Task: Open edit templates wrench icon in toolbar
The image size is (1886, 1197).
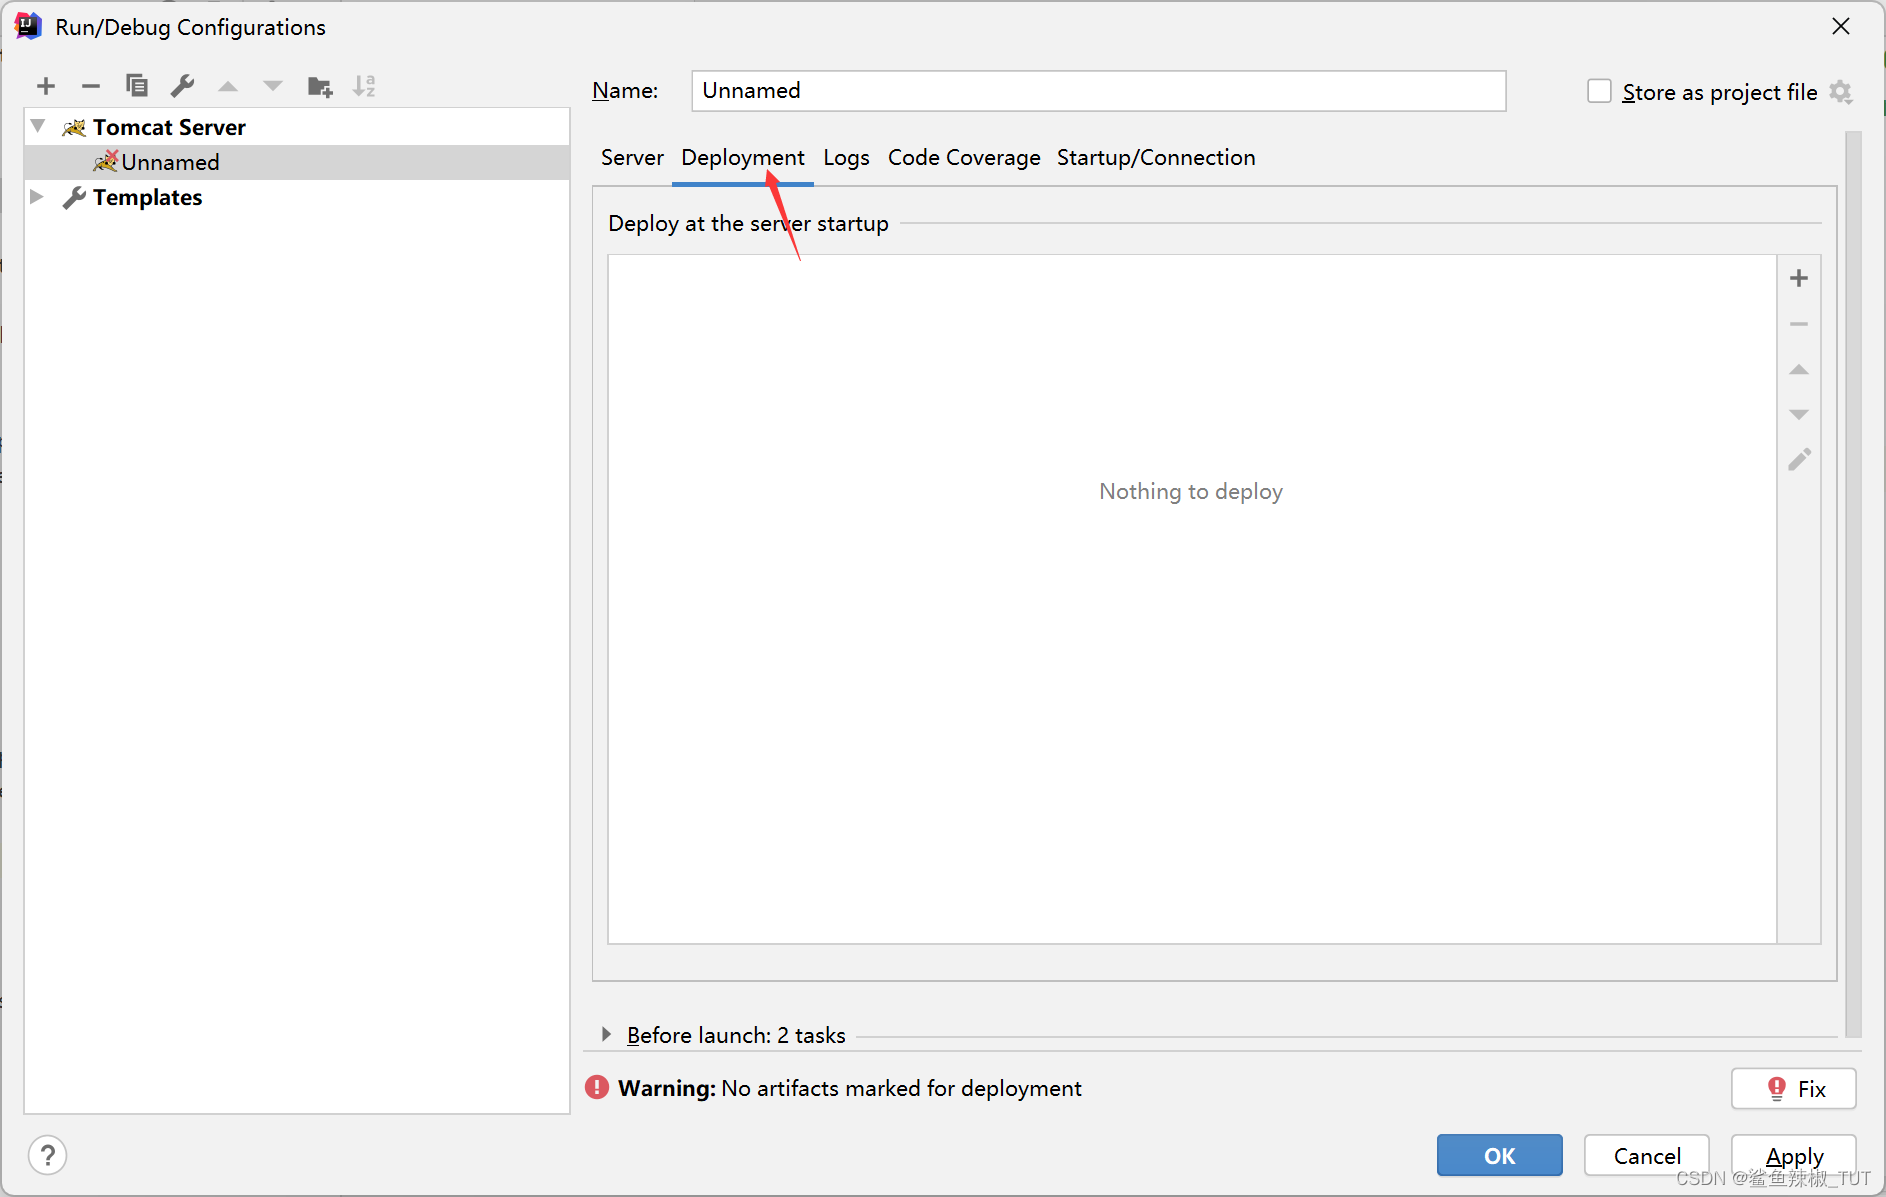Action: pos(182,86)
